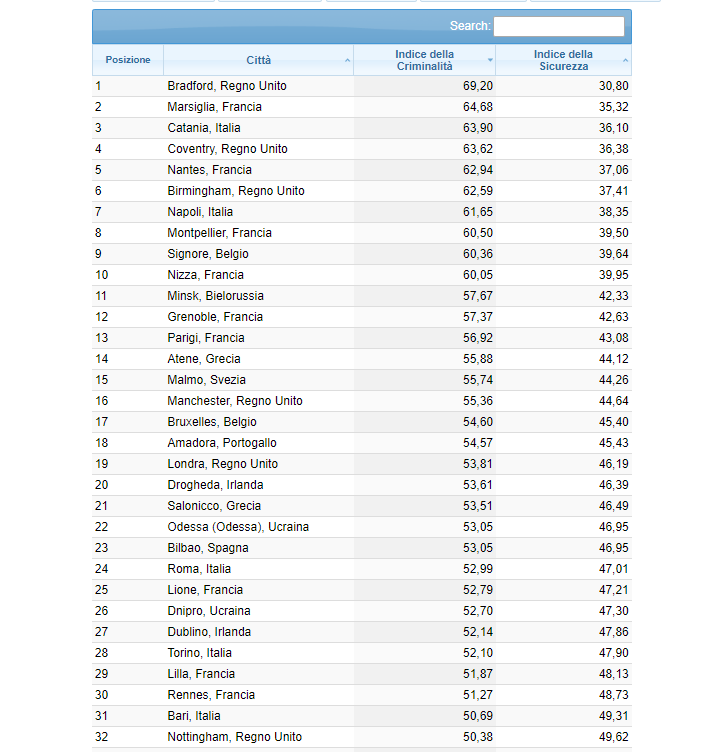Click the Search input field
This screenshot has height=752, width=713.
(x=558, y=26)
